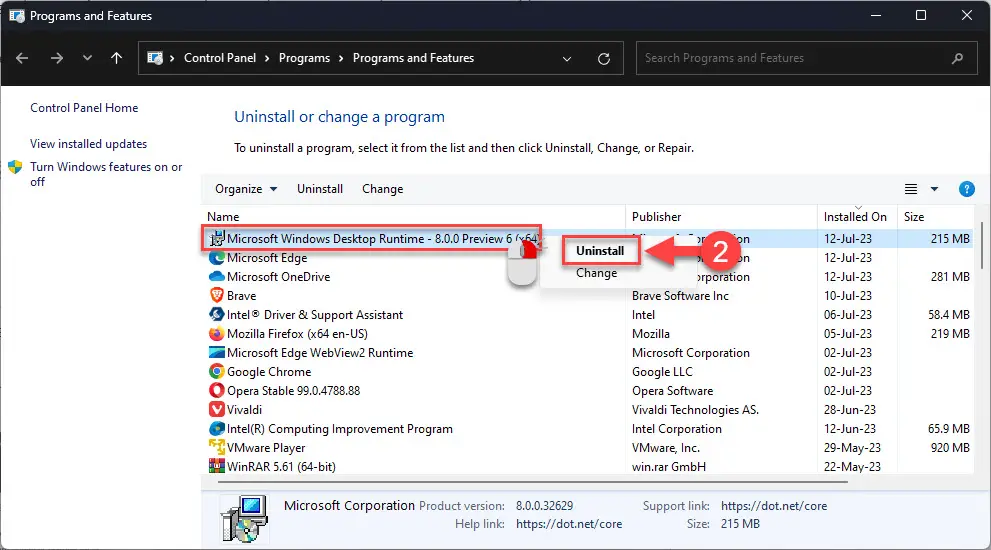Click the 920 MB size cell
Viewport: 991px width, 550px height.
click(950, 448)
